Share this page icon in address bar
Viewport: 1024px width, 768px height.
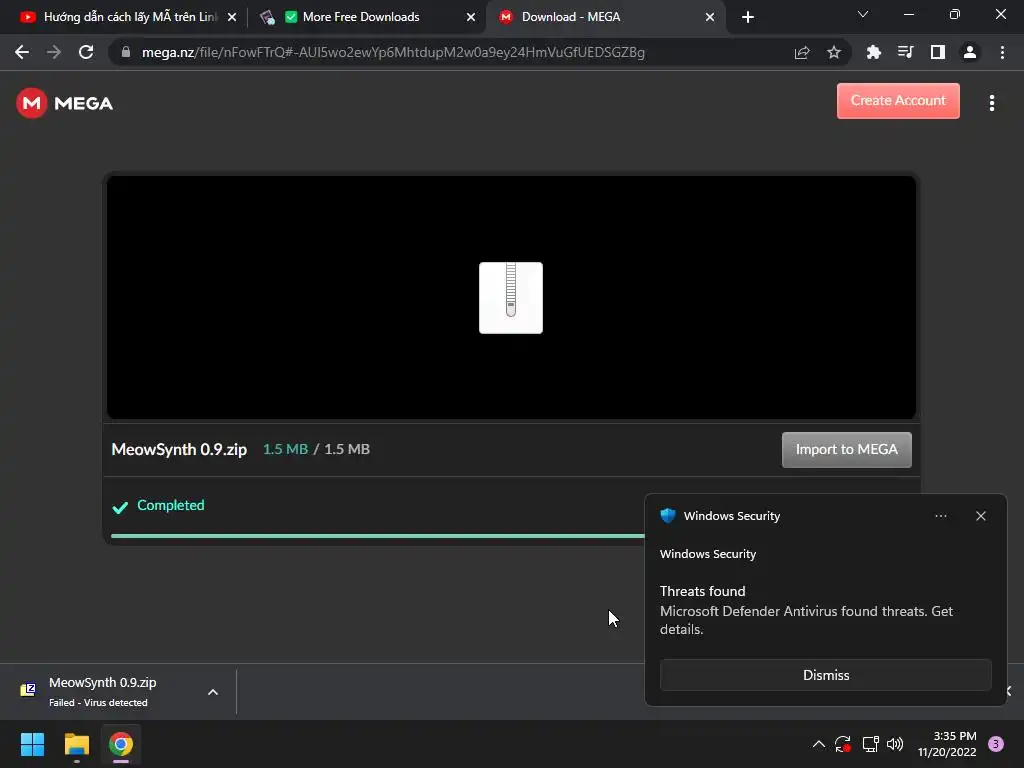click(802, 52)
